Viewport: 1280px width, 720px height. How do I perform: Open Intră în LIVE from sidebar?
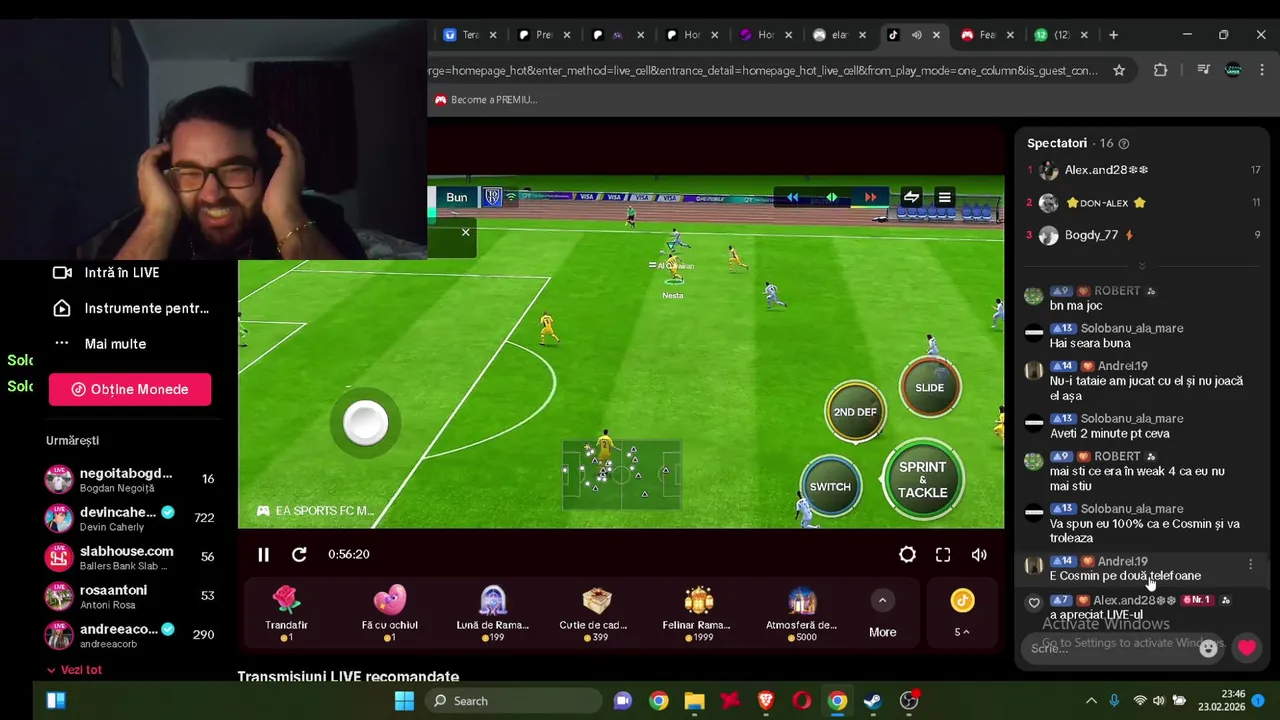(x=106, y=272)
